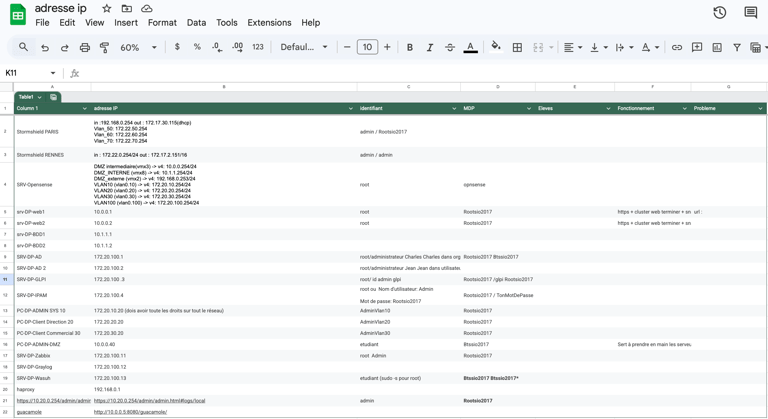This screenshot has height=419, width=768.
Task: Open table views icon in toolbar
Action: tap(757, 48)
